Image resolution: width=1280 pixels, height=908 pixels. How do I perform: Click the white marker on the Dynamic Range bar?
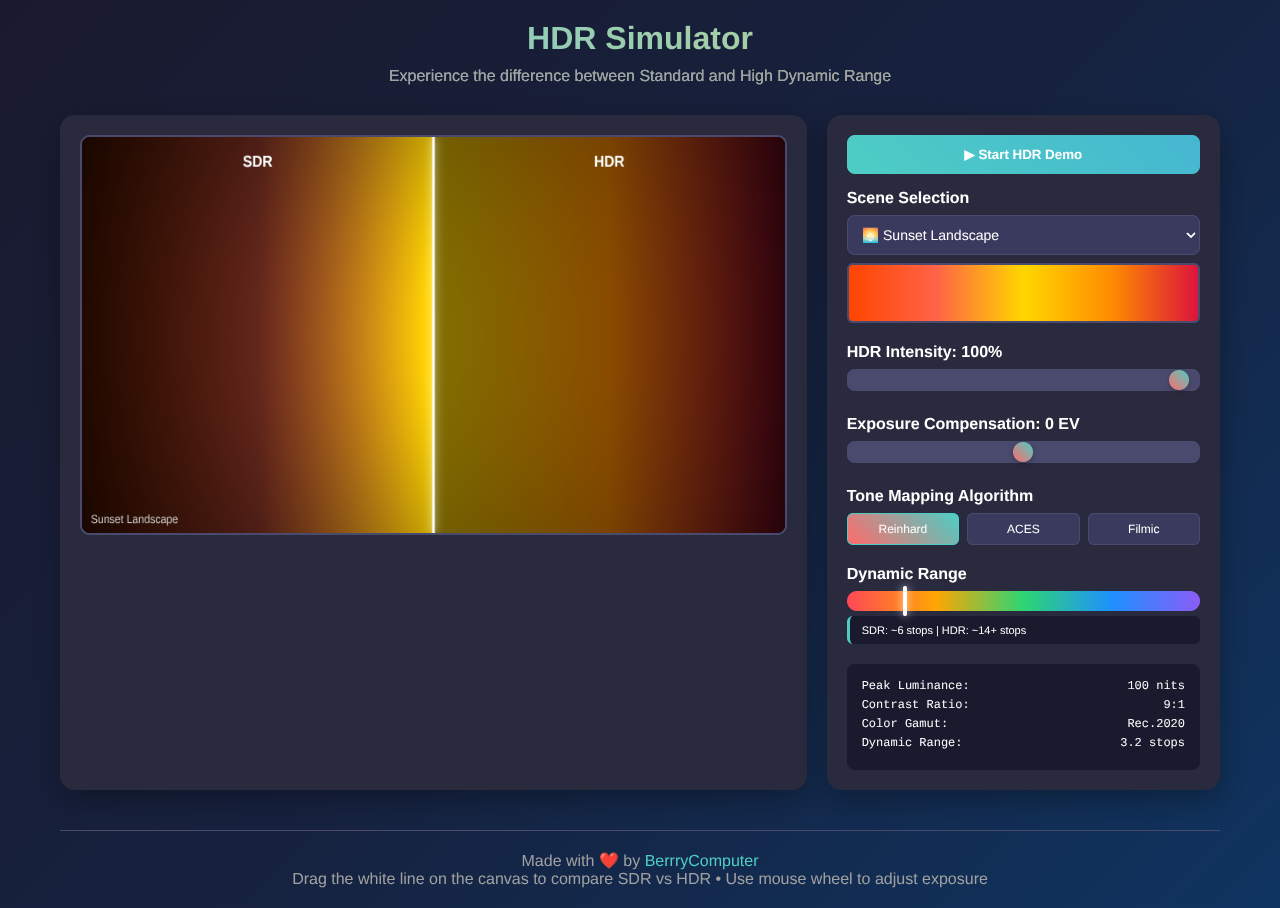905,600
